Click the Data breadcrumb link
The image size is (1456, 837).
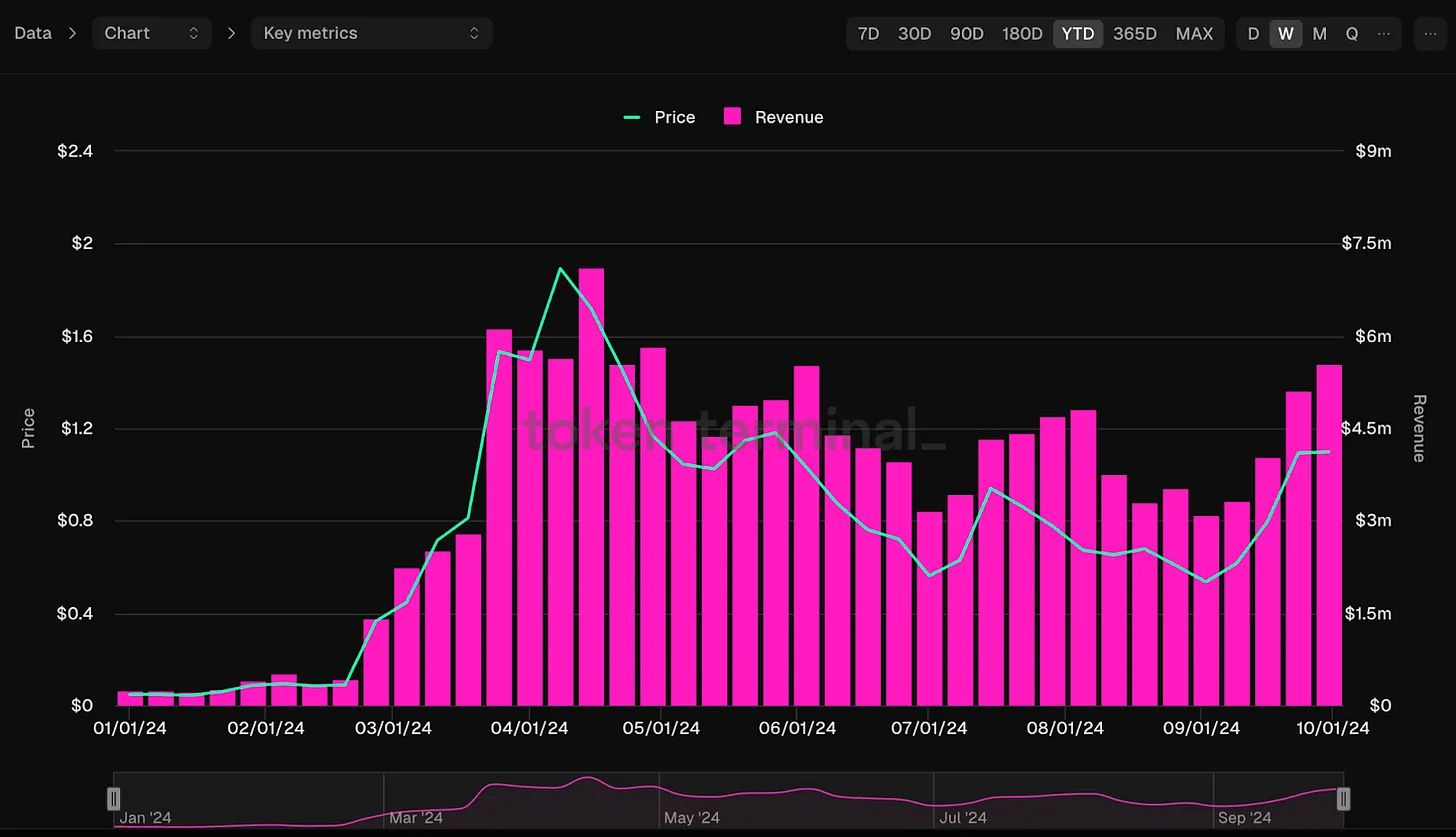[x=33, y=33]
